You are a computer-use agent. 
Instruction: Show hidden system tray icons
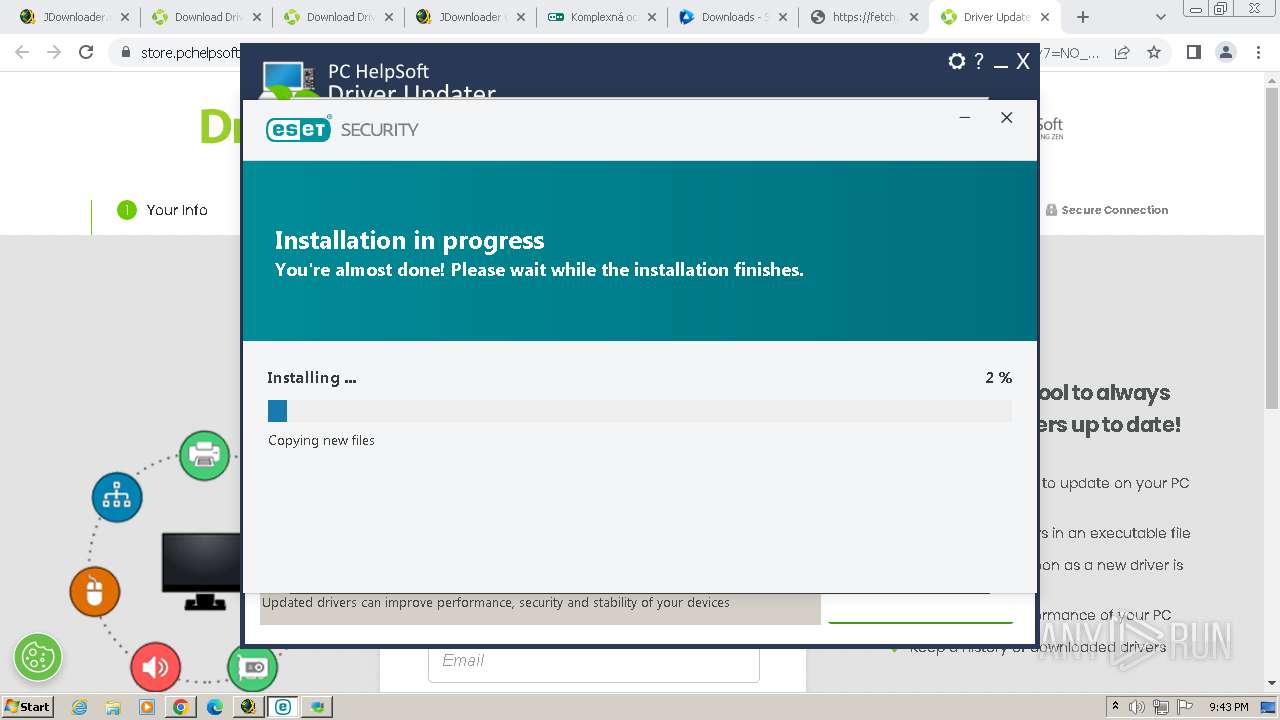pos(1116,707)
